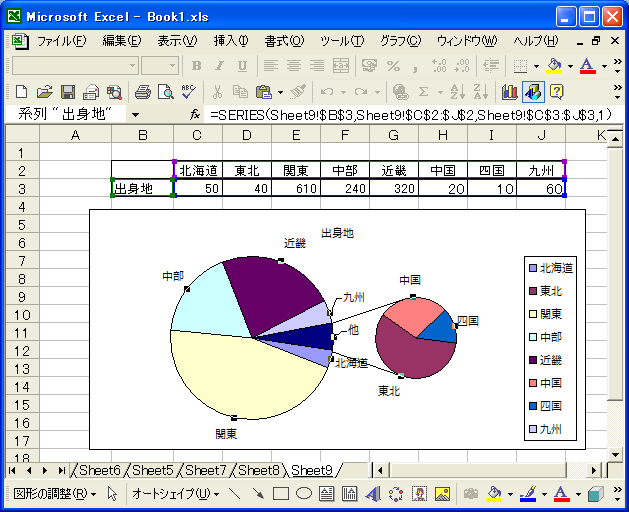Select the Oval drawing tool
The height and width of the screenshot is (512, 629).
coord(304,494)
